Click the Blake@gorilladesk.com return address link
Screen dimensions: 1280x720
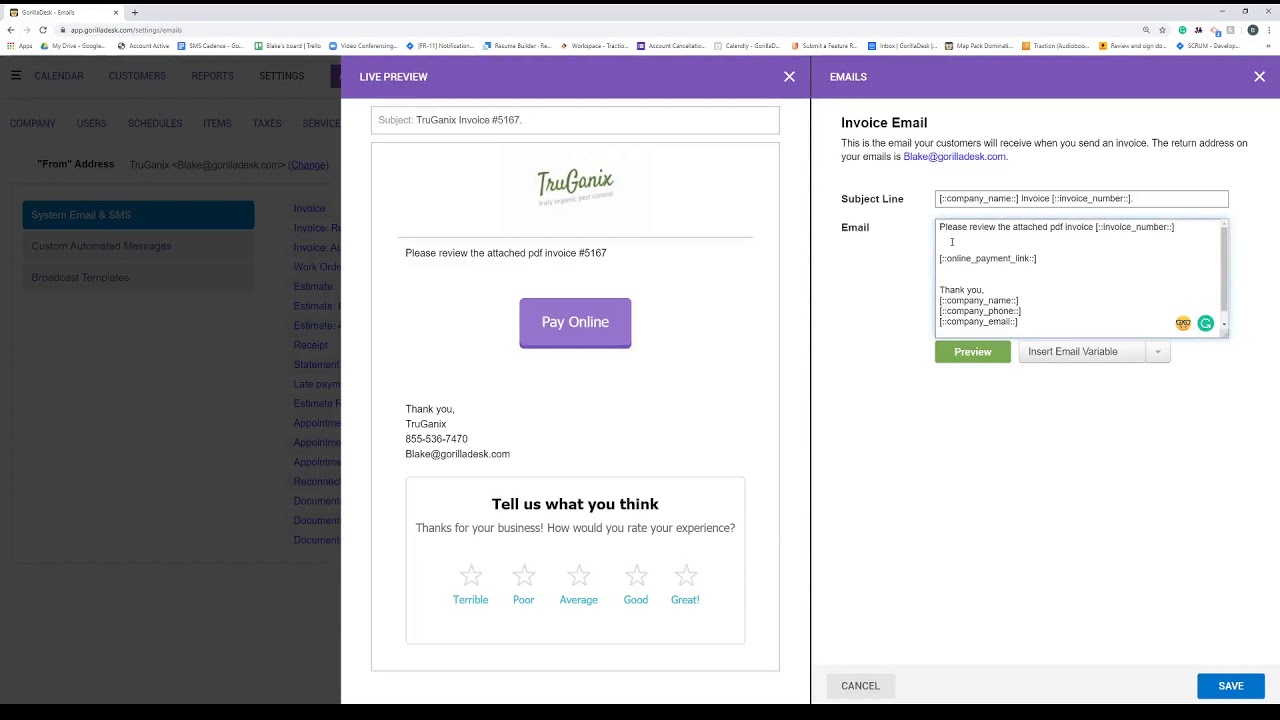pyautogui.click(x=954, y=157)
